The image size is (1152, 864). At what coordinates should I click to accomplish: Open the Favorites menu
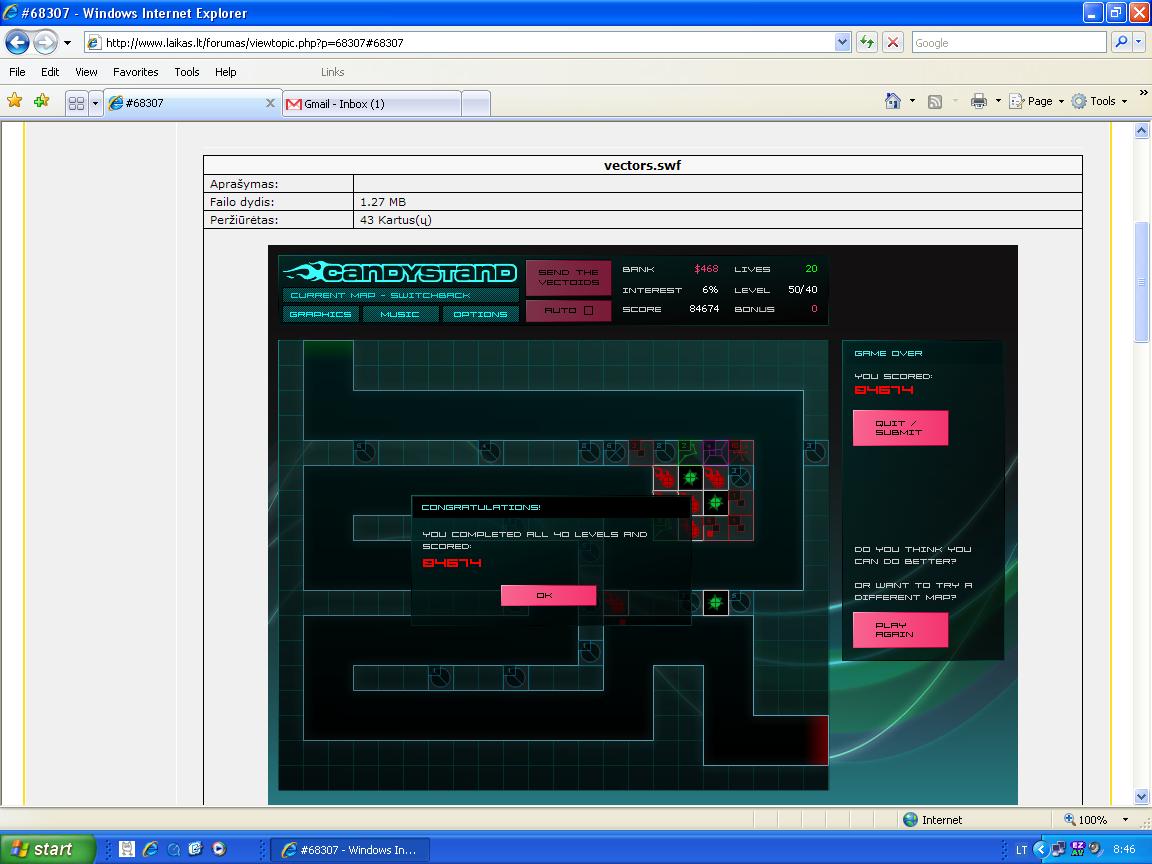135,72
